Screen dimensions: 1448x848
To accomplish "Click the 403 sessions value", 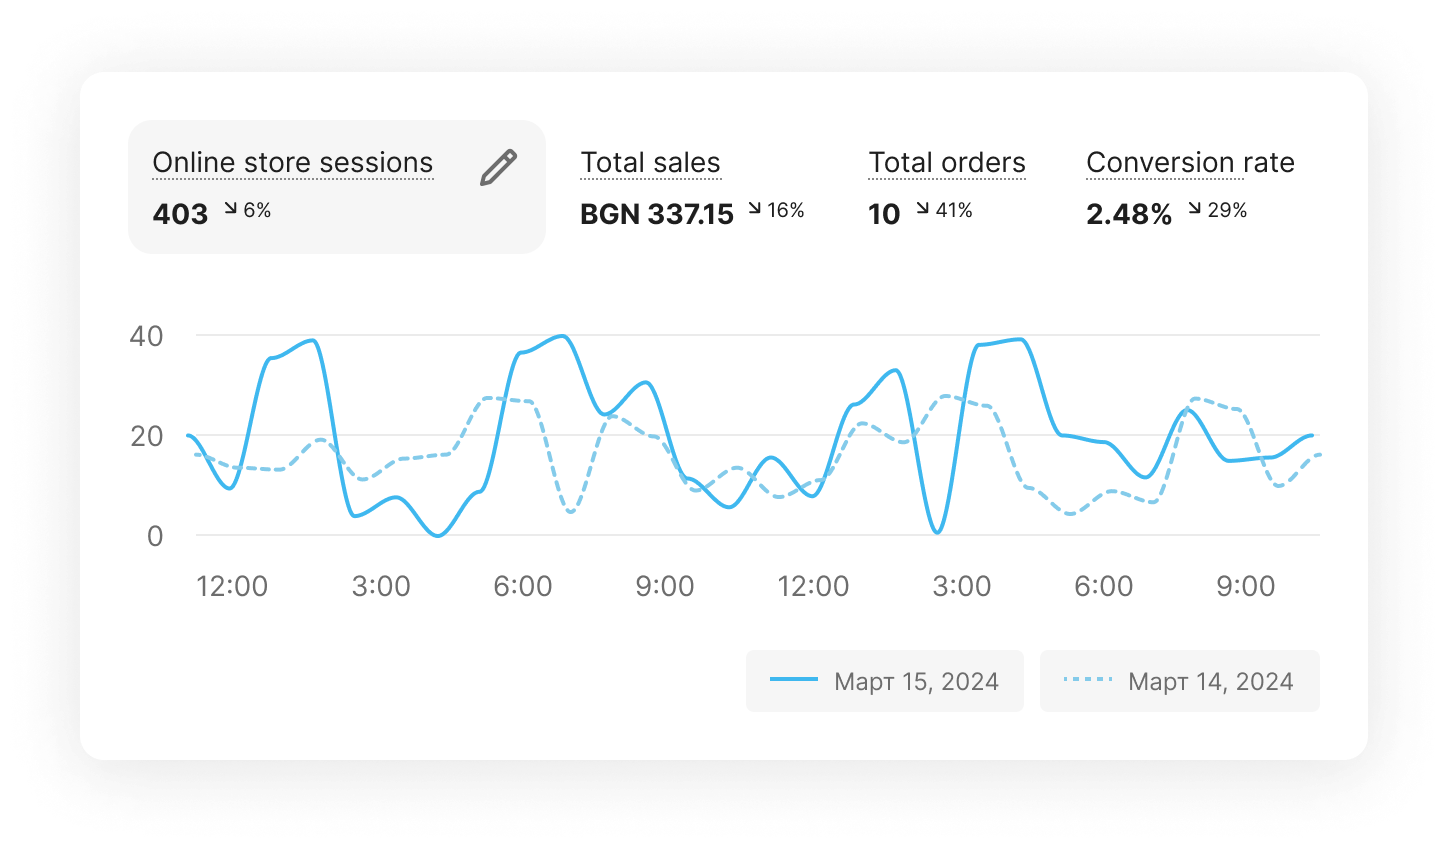I will [x=180, y=214].
